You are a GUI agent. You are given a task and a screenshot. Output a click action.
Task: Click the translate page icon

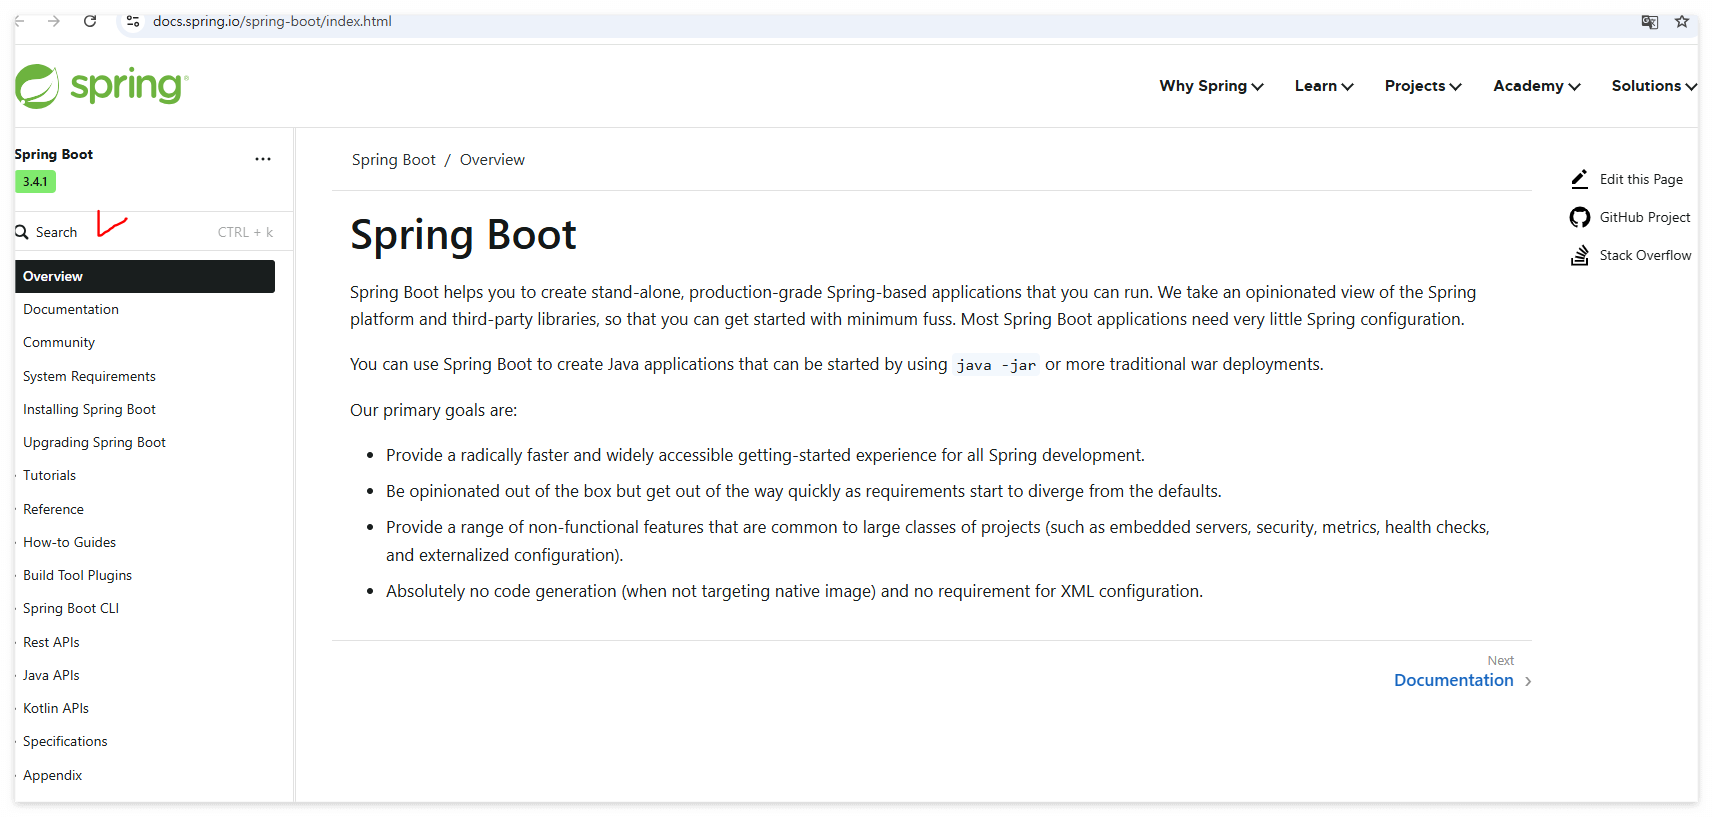(1650, 21)
